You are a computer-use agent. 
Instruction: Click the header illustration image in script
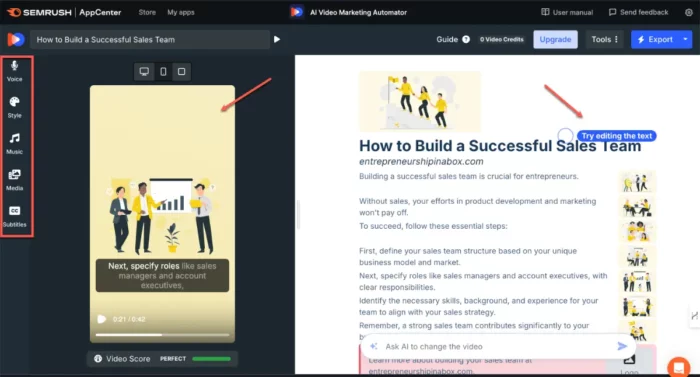[420, 101]
